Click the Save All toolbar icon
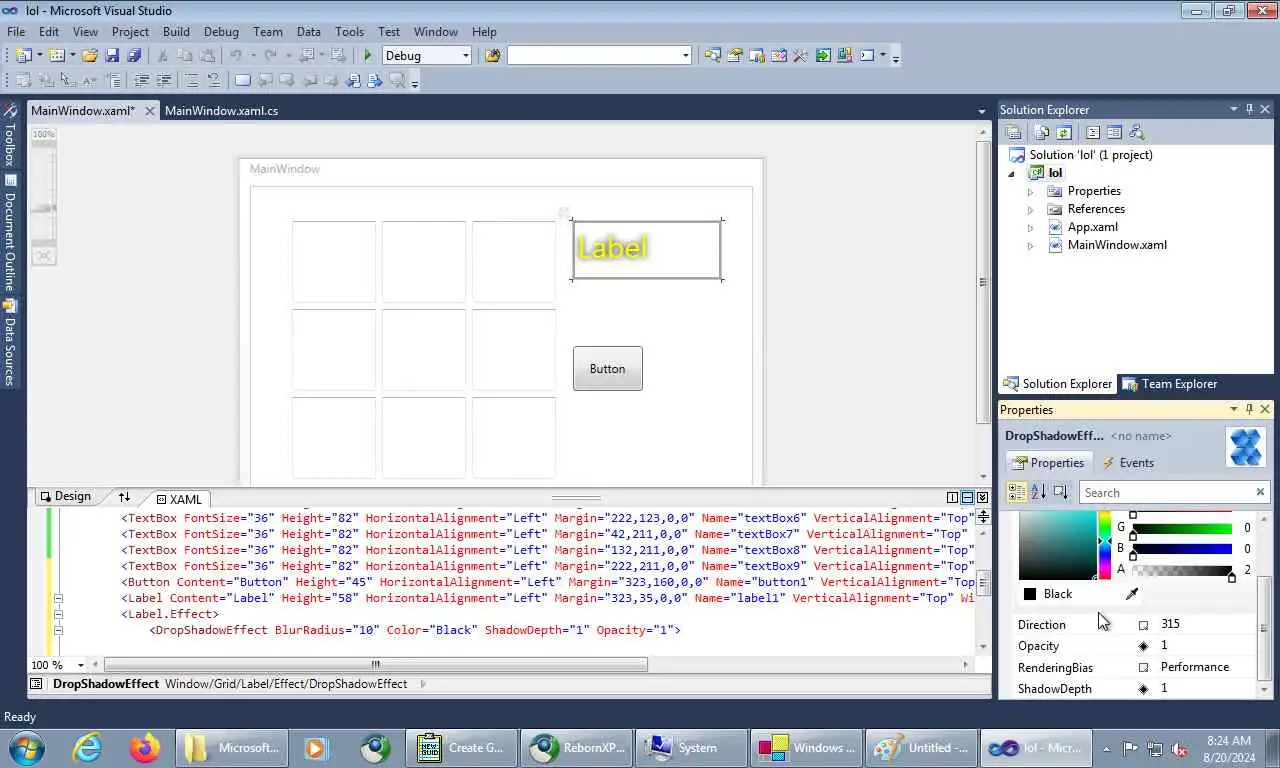 134,56
